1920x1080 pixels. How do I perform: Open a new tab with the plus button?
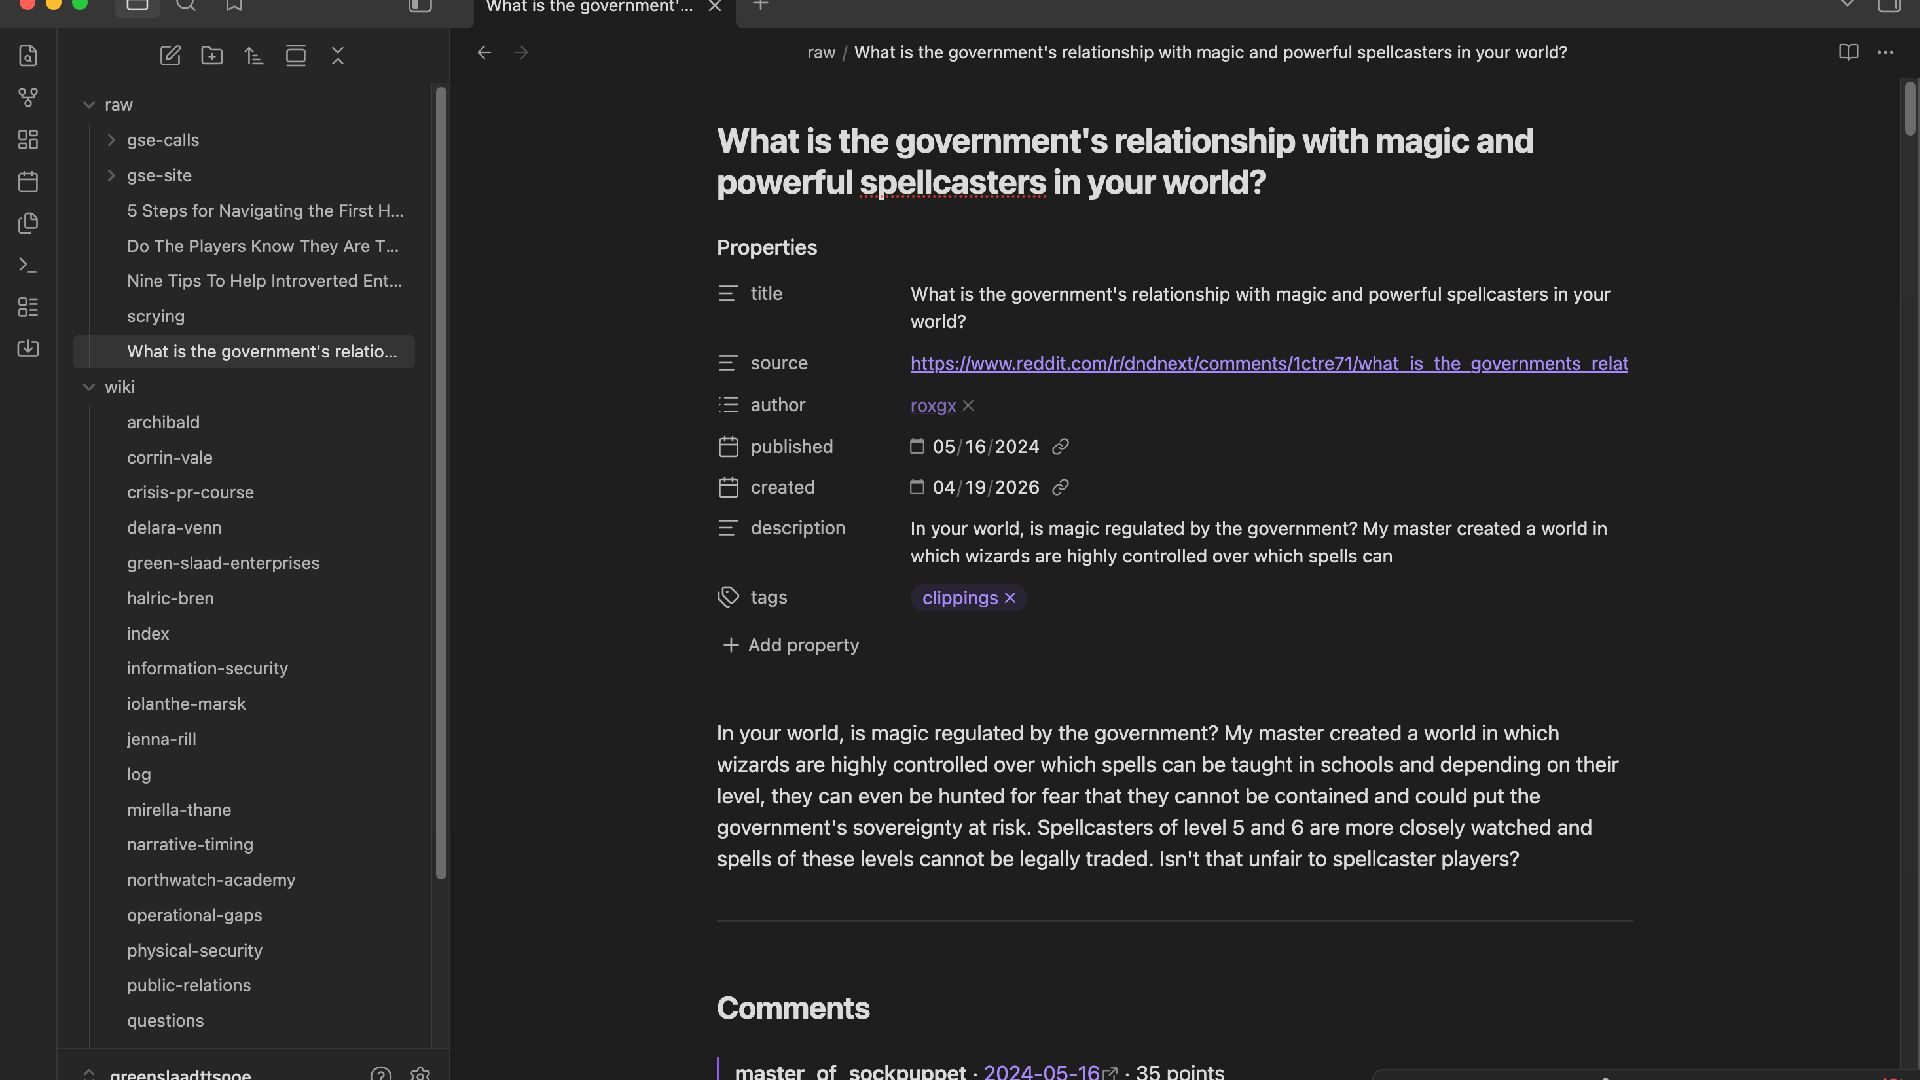click(760, 6)
